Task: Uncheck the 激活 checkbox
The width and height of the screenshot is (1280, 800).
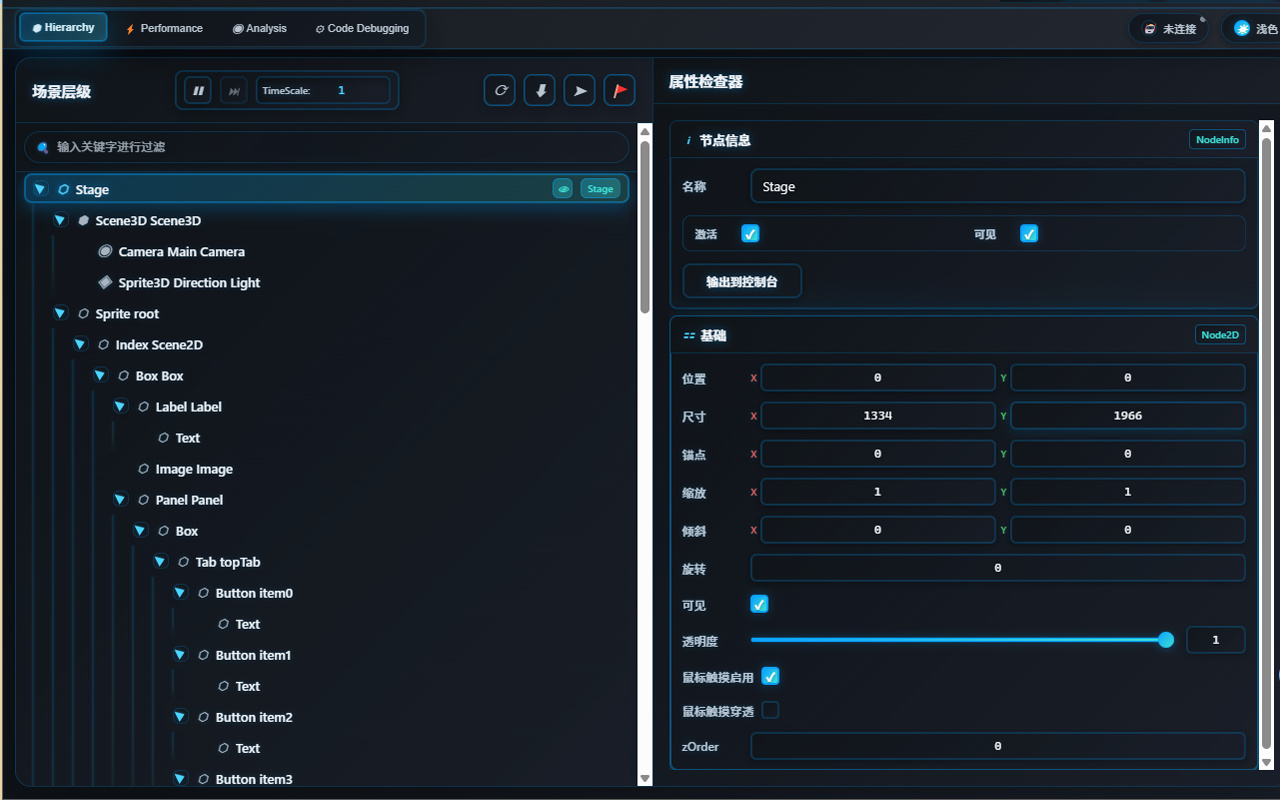Action: click(750, 233)
